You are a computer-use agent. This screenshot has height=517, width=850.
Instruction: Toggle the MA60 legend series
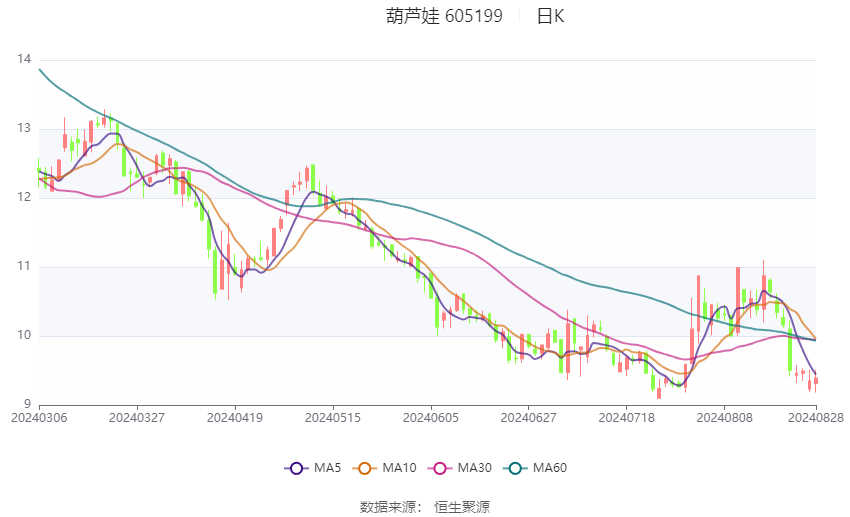(x=535, y=468)
